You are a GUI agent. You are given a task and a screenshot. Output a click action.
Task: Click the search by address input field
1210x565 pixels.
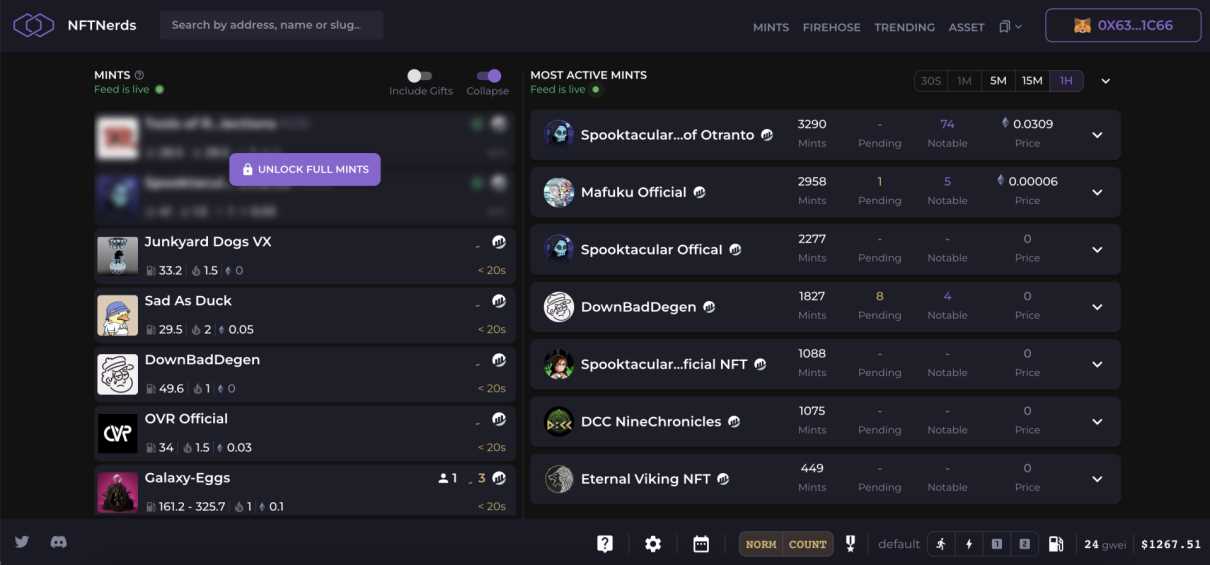271,25
